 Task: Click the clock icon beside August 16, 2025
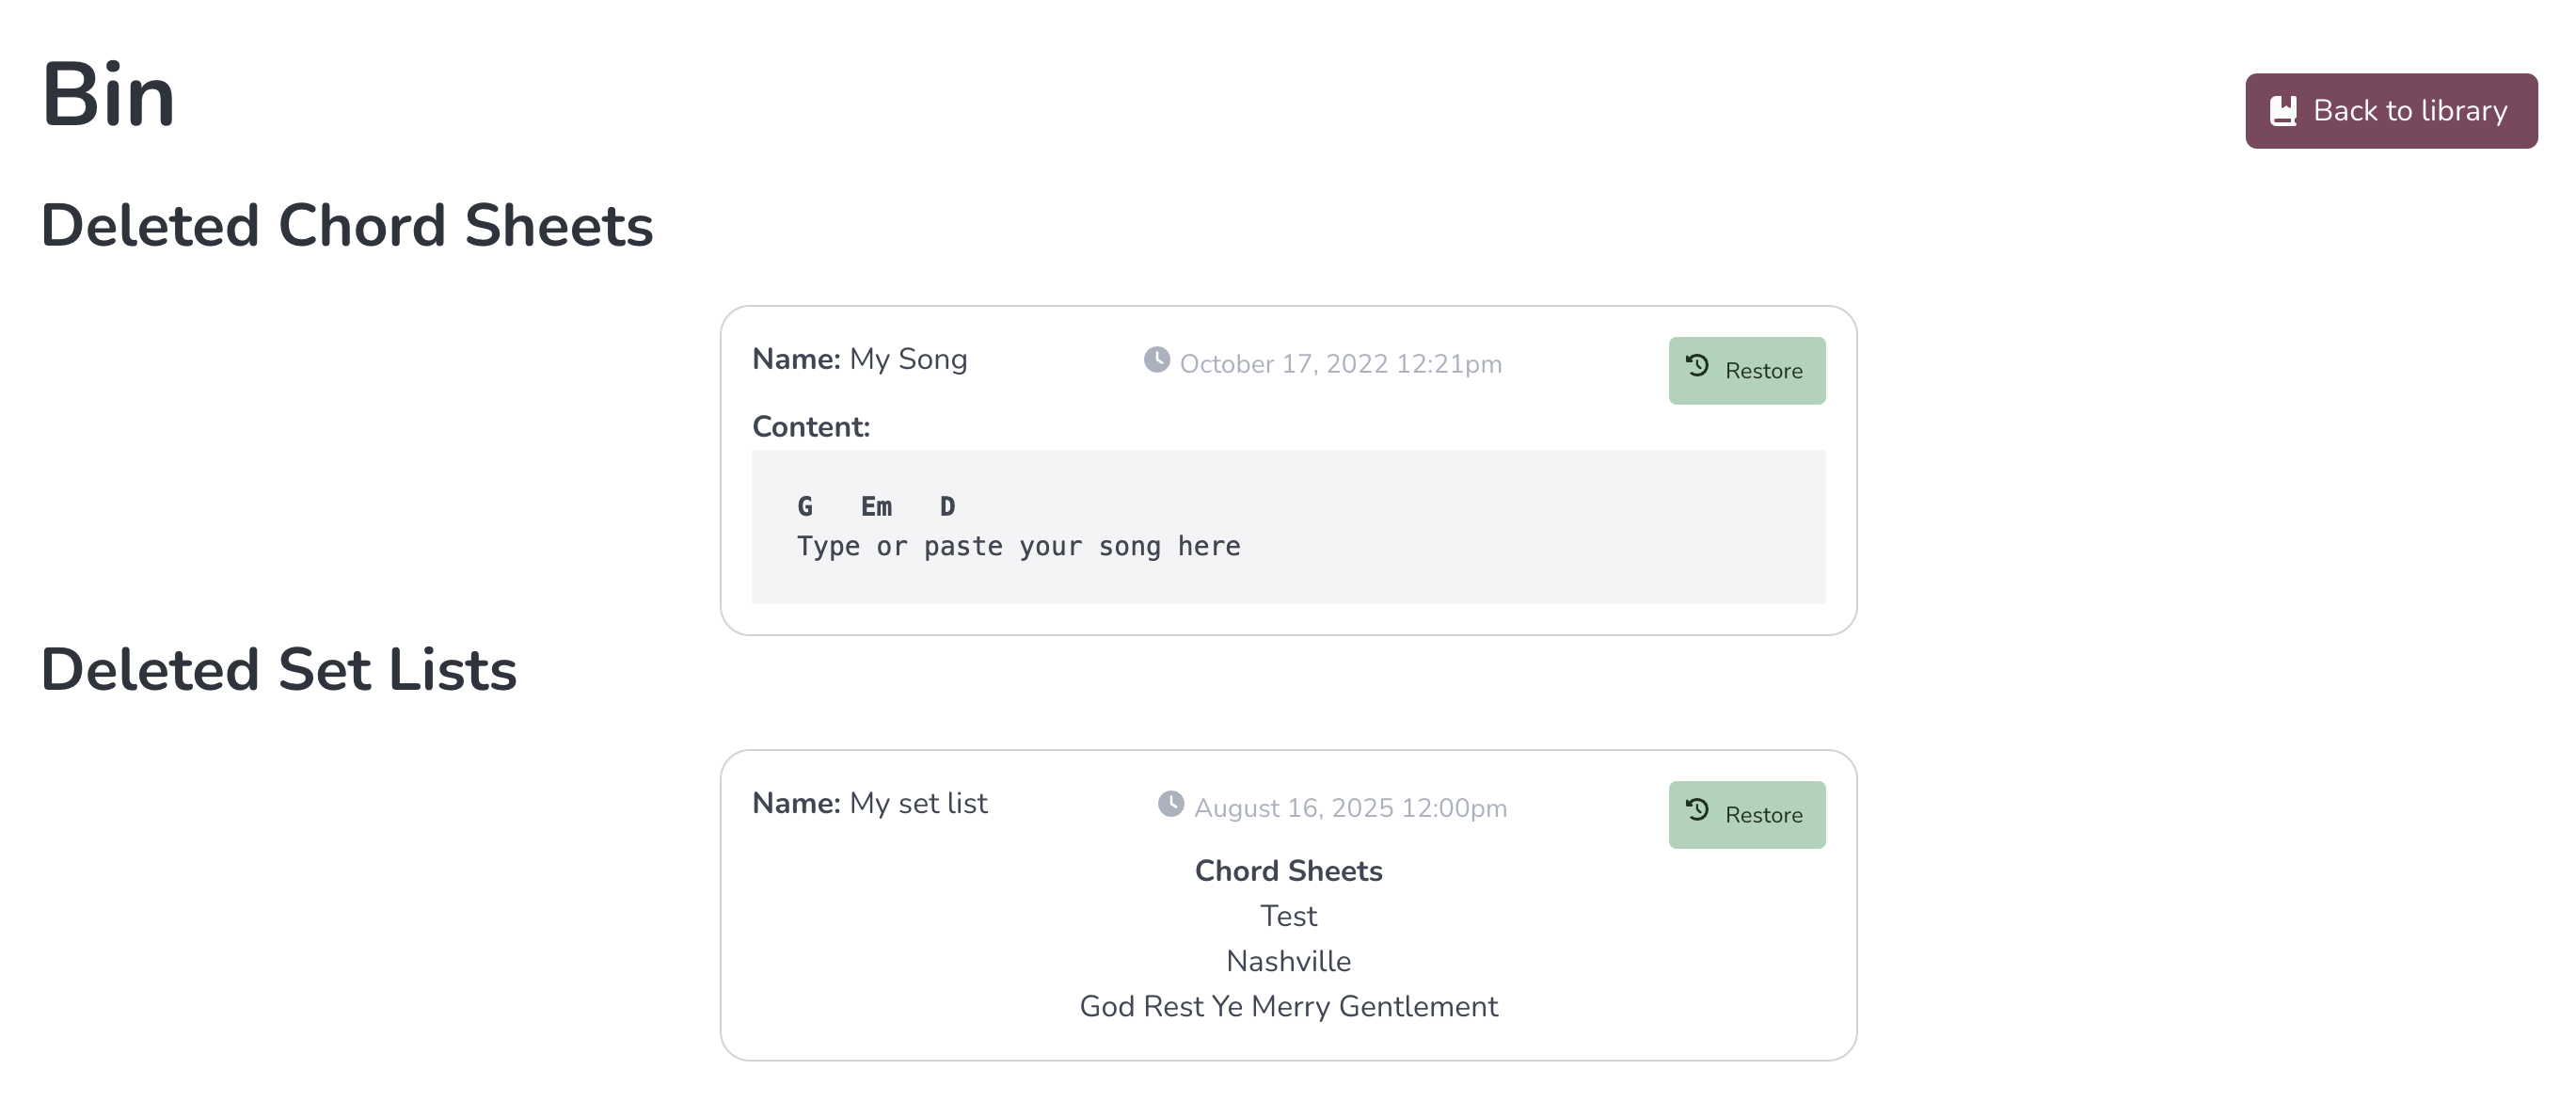[1170, 804]
